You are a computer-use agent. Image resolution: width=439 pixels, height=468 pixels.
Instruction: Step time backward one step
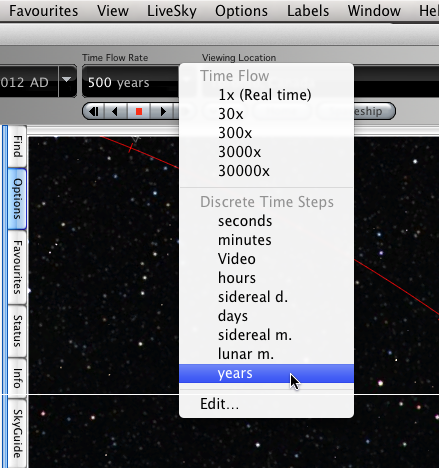point(94,111)
